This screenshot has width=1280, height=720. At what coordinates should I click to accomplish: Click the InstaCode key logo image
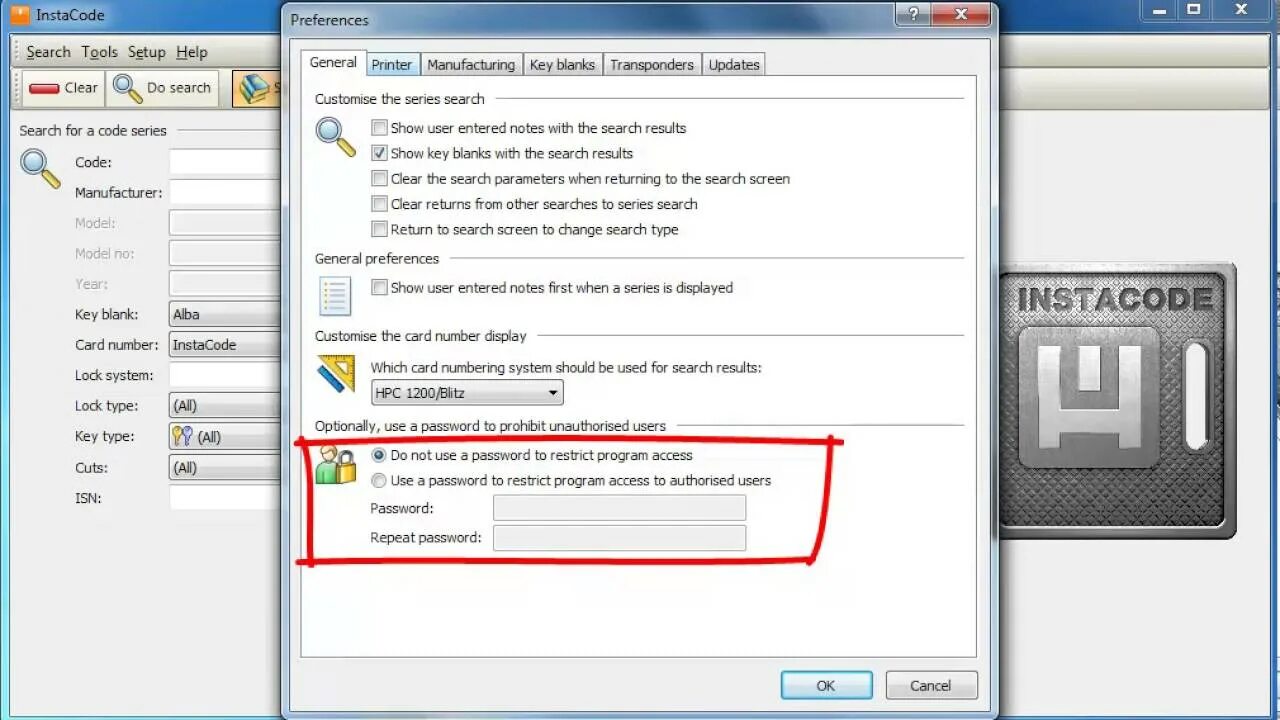1116,401
